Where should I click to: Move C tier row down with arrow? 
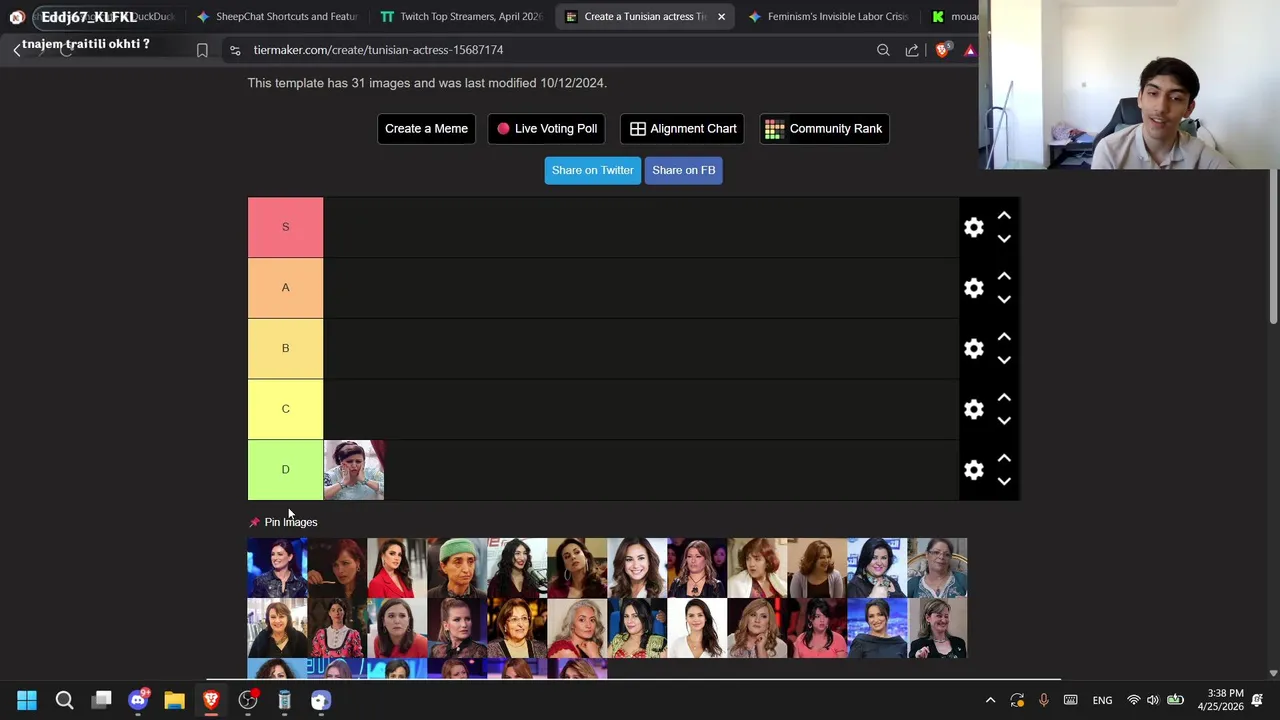tap(1004, 421)
